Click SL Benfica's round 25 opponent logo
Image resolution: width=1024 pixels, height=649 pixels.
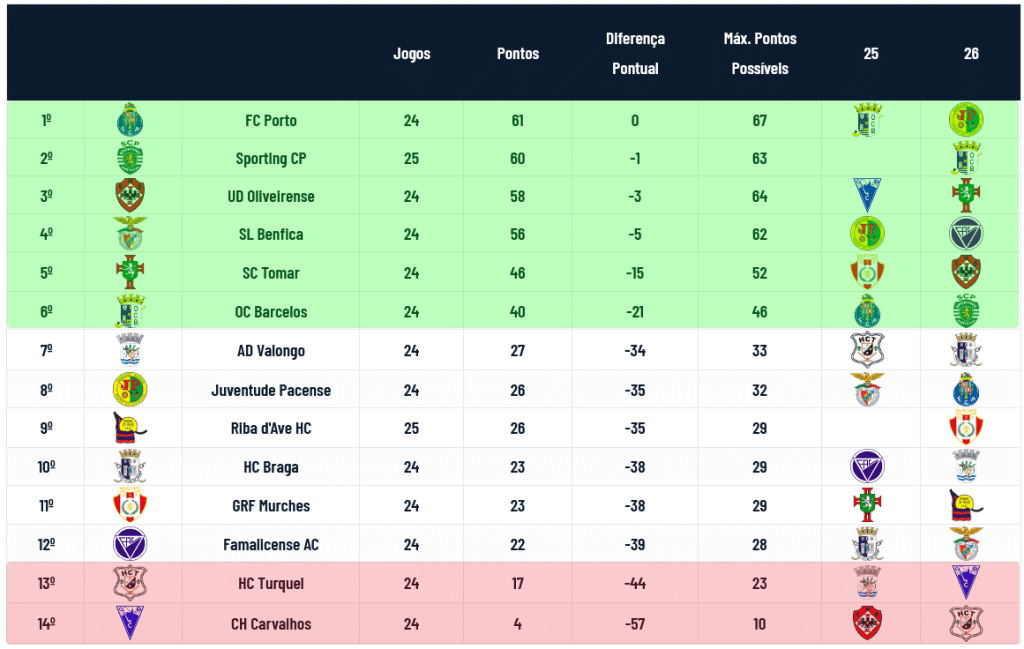[x=867, y=234]
